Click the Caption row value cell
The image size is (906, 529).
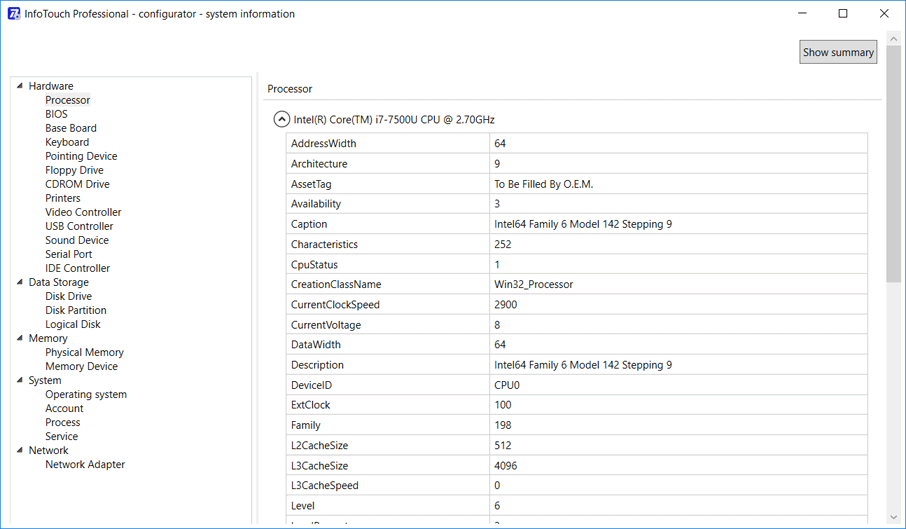pos(678,224)
